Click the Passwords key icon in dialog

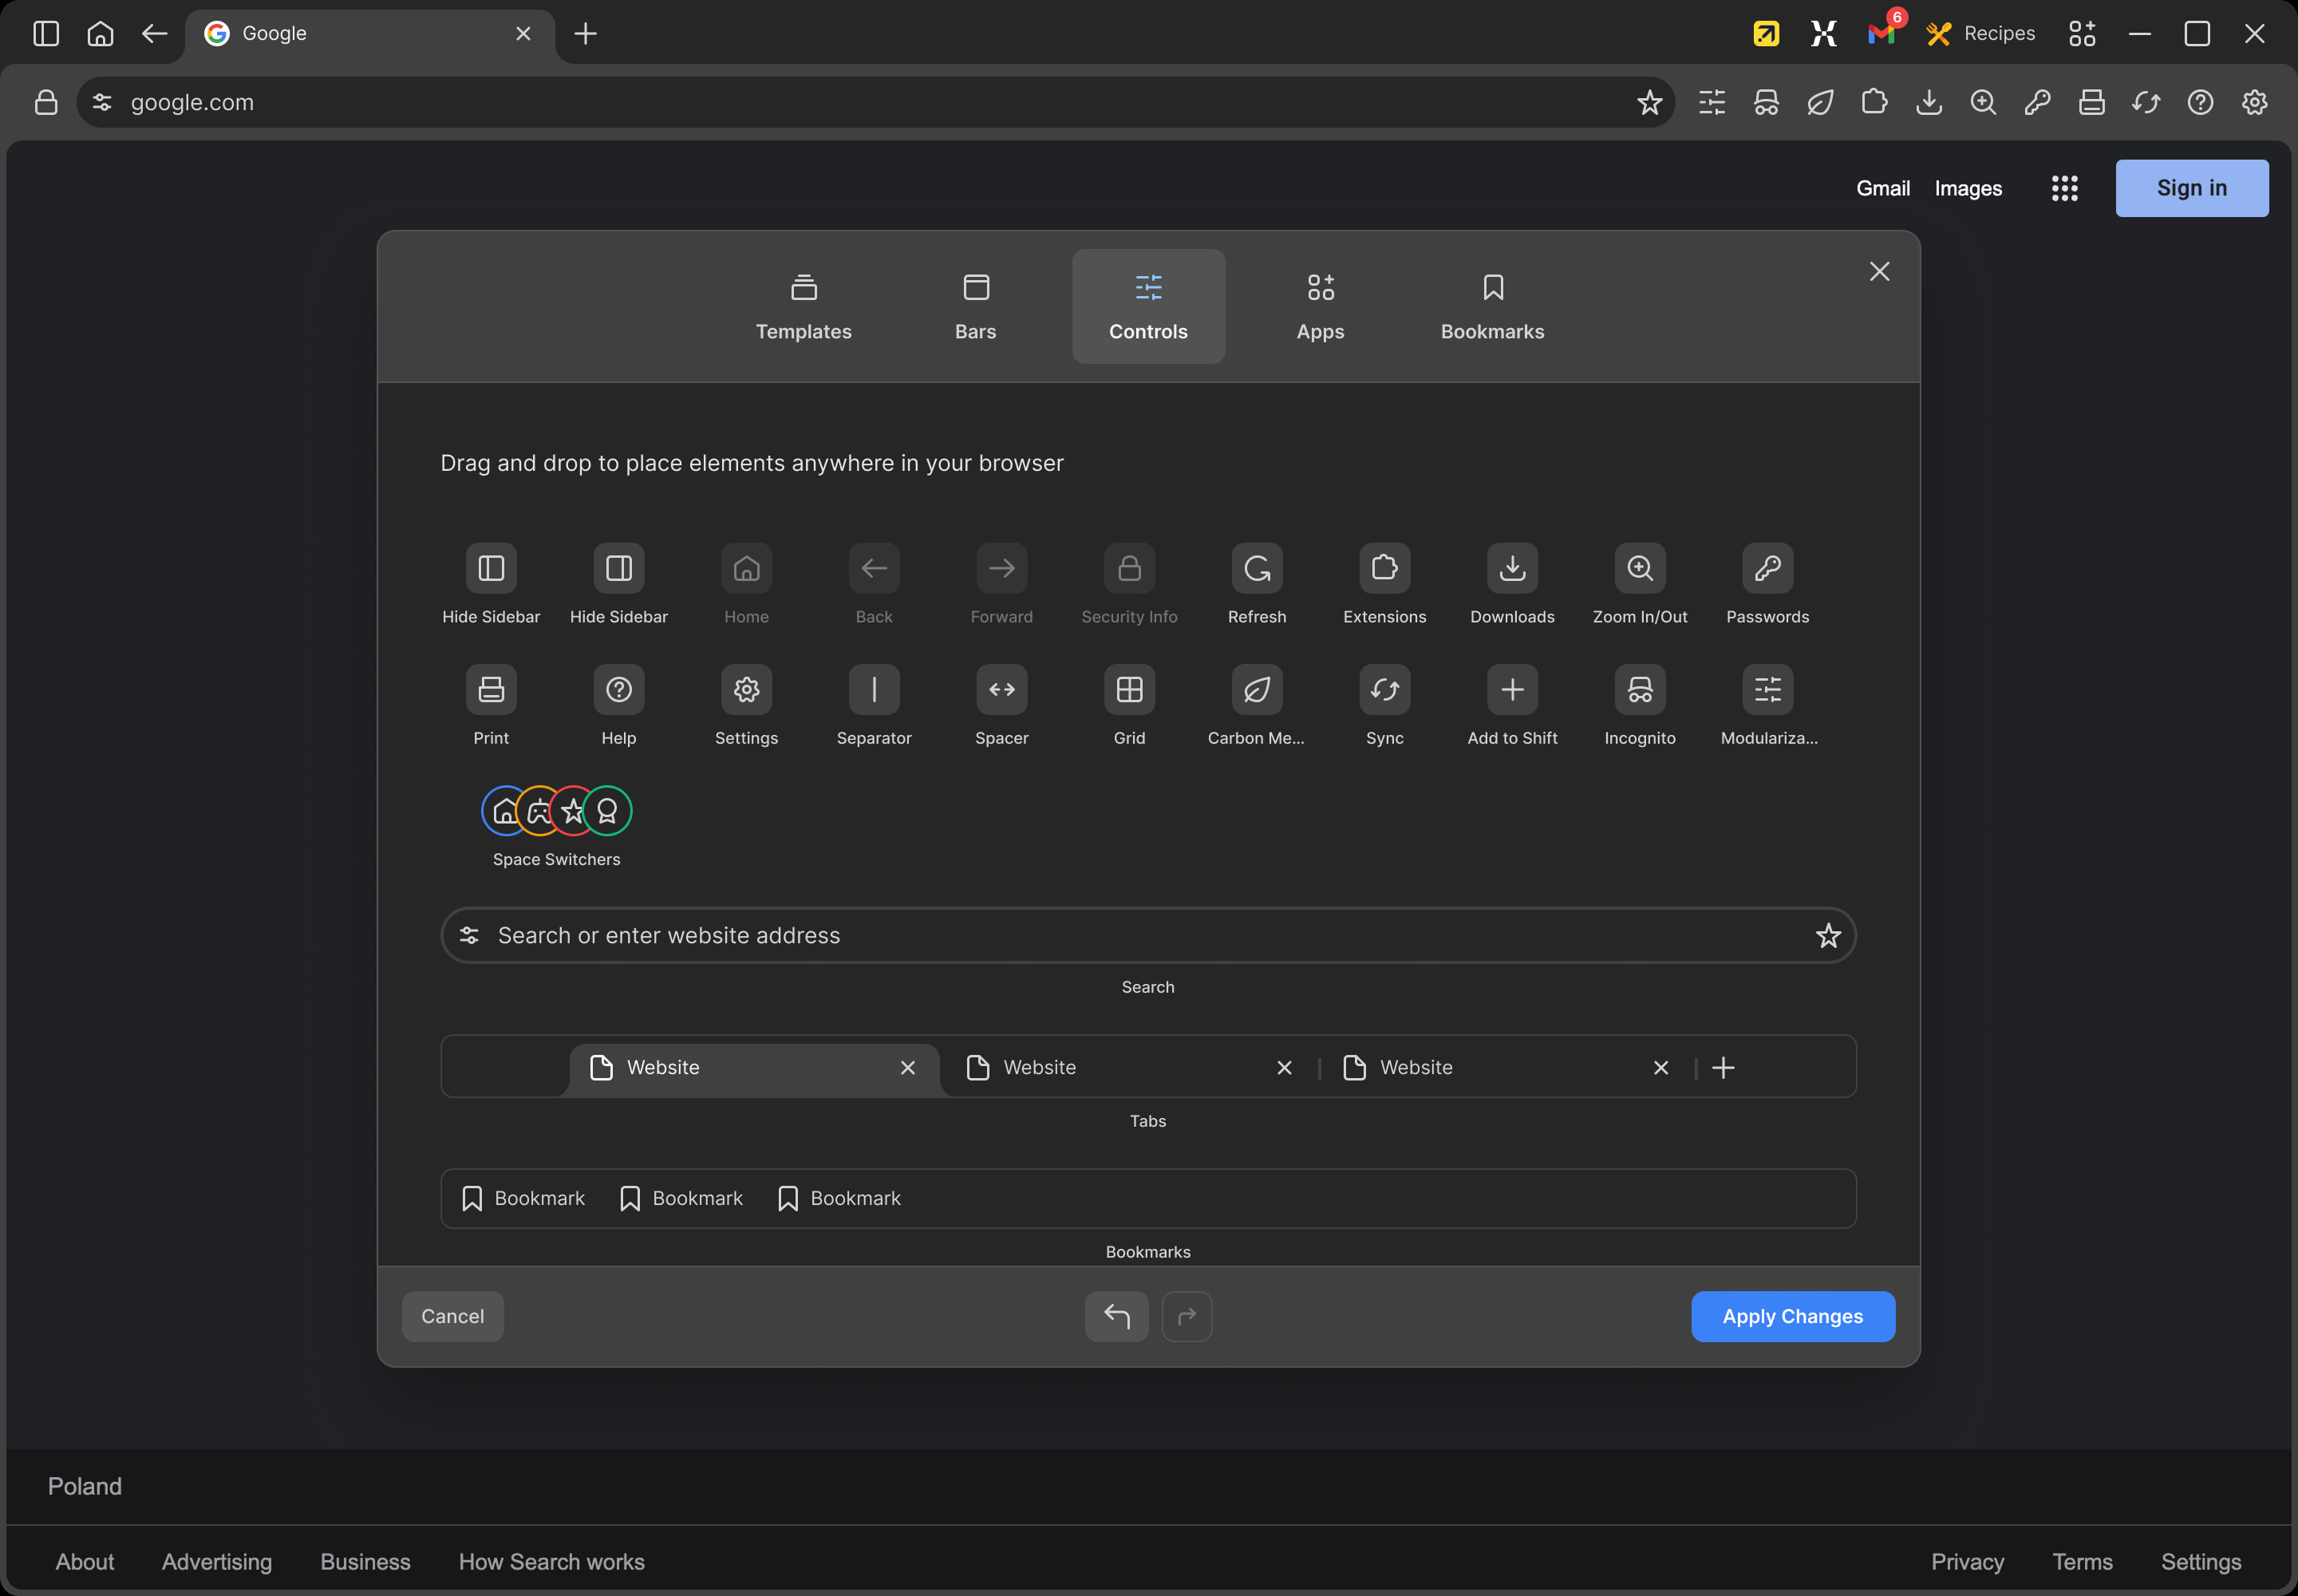pyautogui.click(x=1767, y=568)
